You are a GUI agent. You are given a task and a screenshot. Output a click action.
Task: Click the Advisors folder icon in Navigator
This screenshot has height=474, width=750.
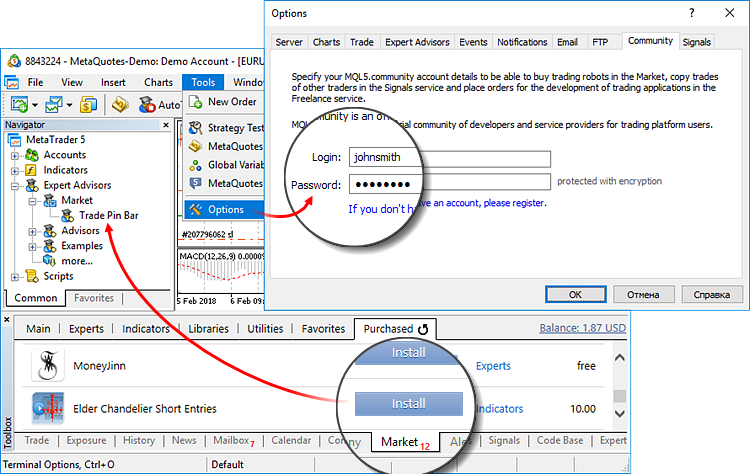point(50,231)
